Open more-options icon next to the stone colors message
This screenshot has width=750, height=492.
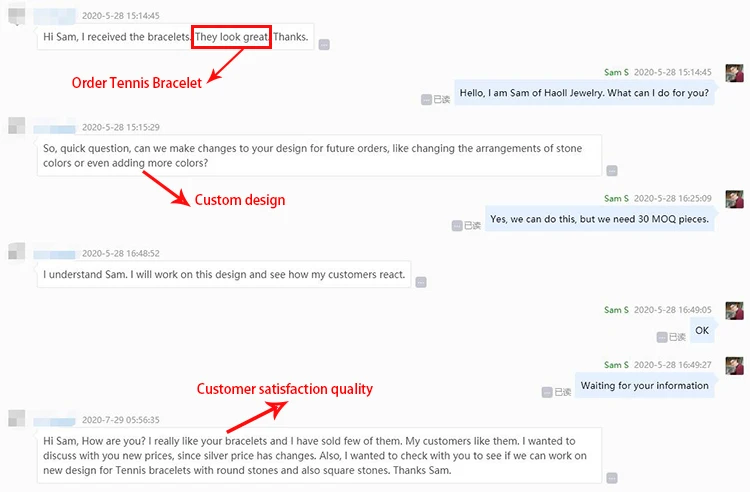pos(612,171)
